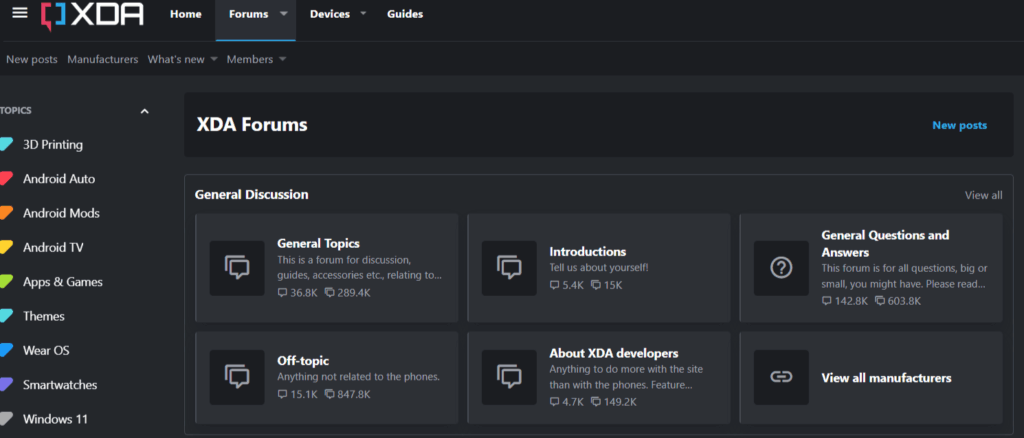The image size is (1024, 438).
Task: Click the 5.4K thread count
Action: [x=573, y=285]
